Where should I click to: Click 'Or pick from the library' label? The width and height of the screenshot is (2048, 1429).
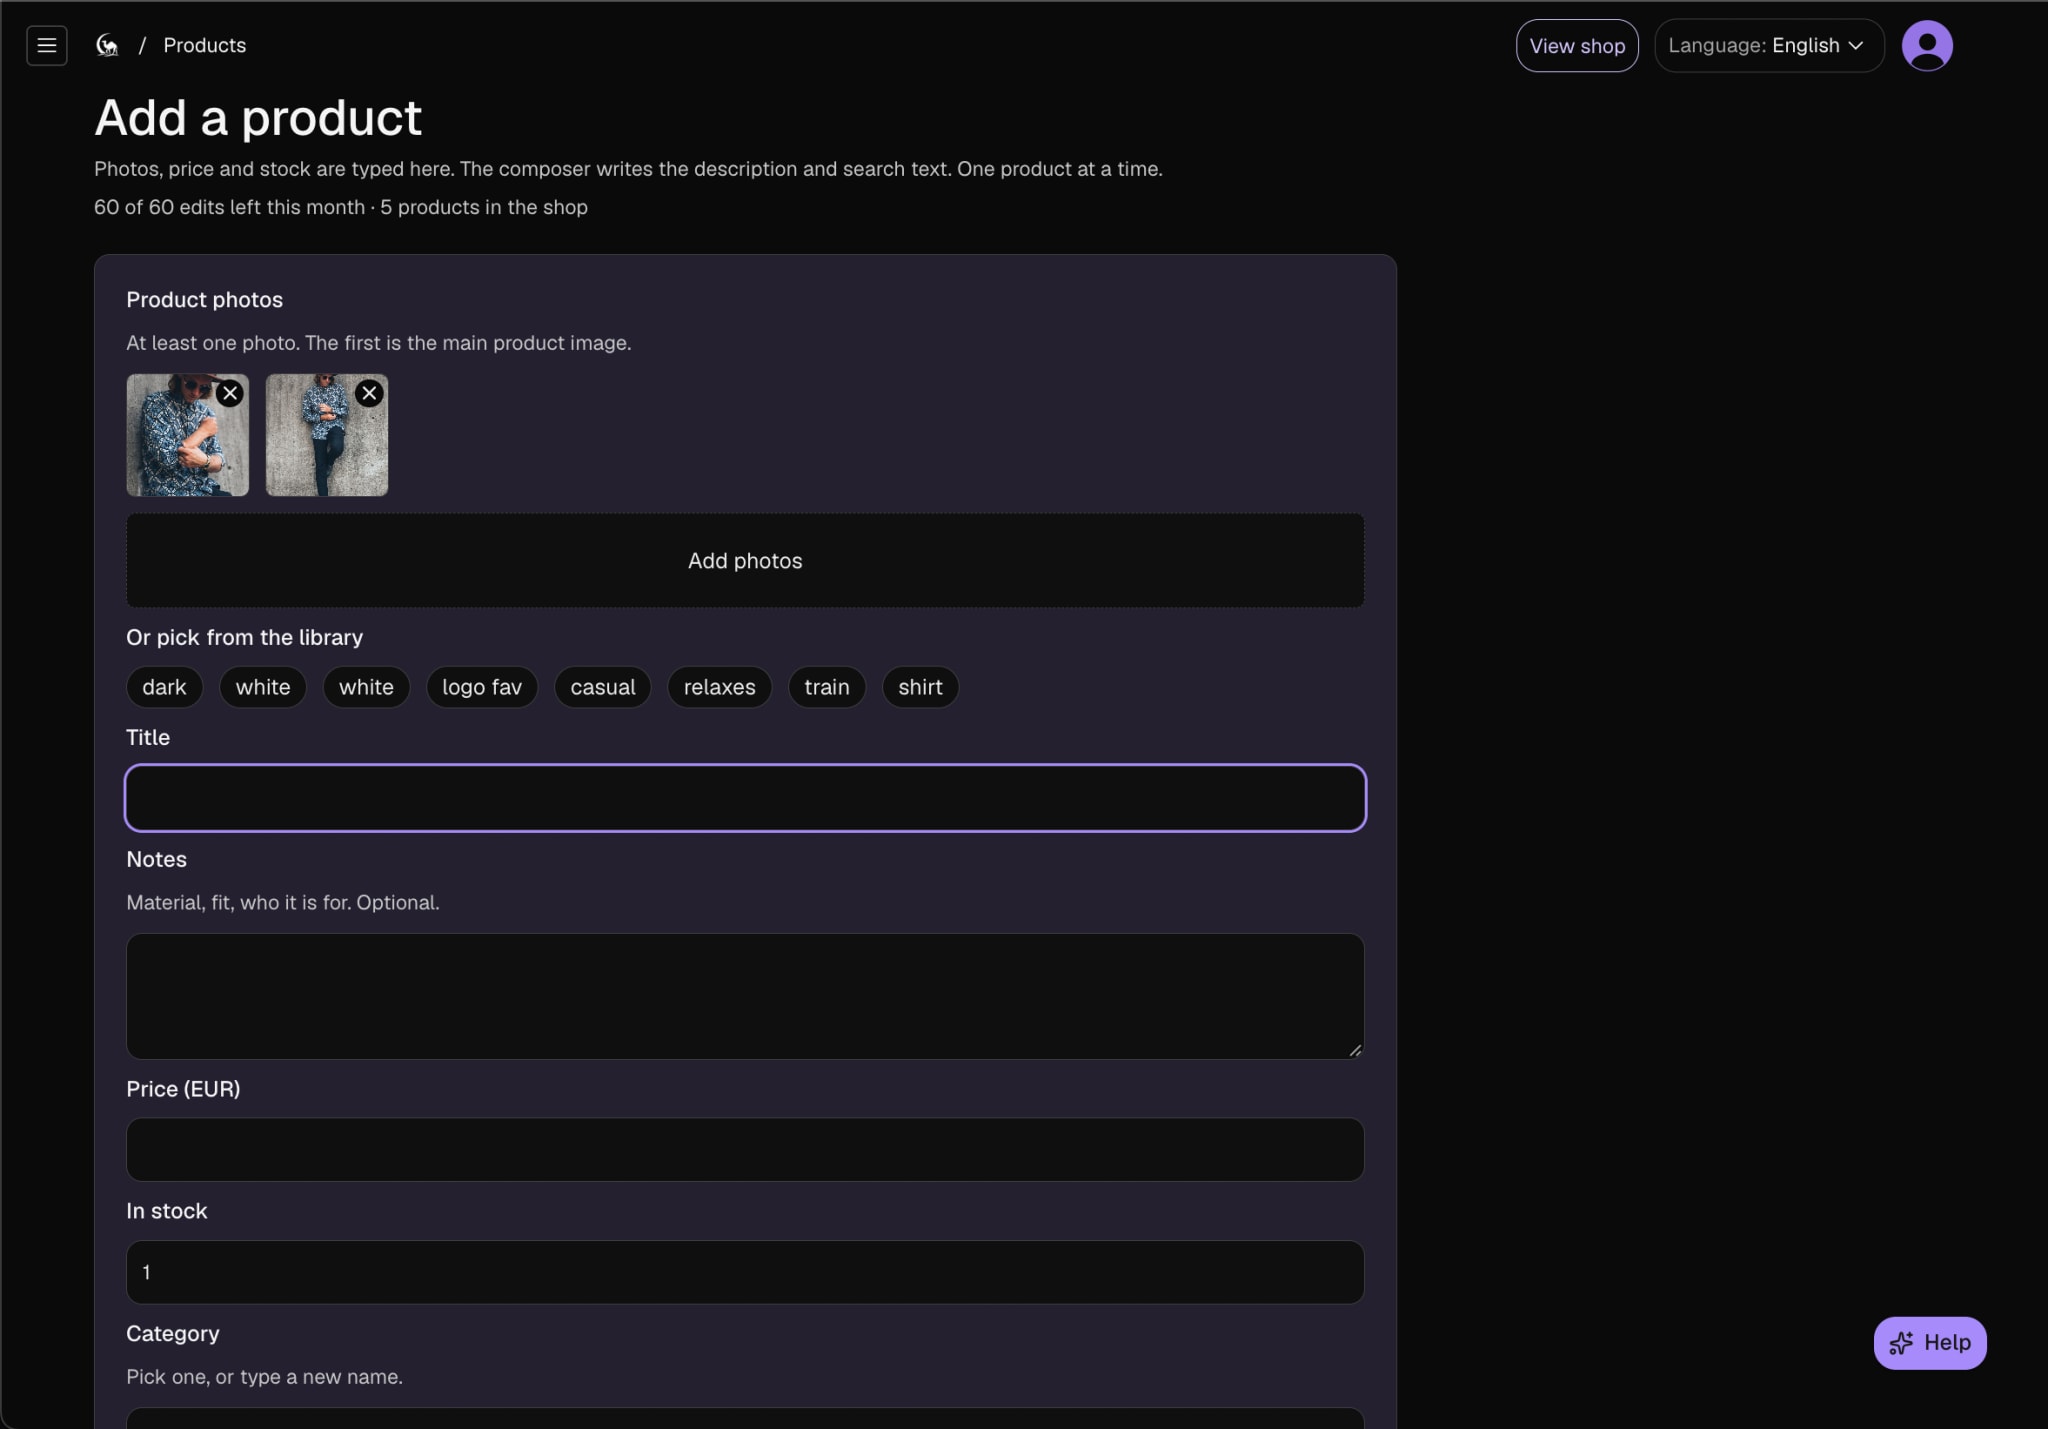244,637
